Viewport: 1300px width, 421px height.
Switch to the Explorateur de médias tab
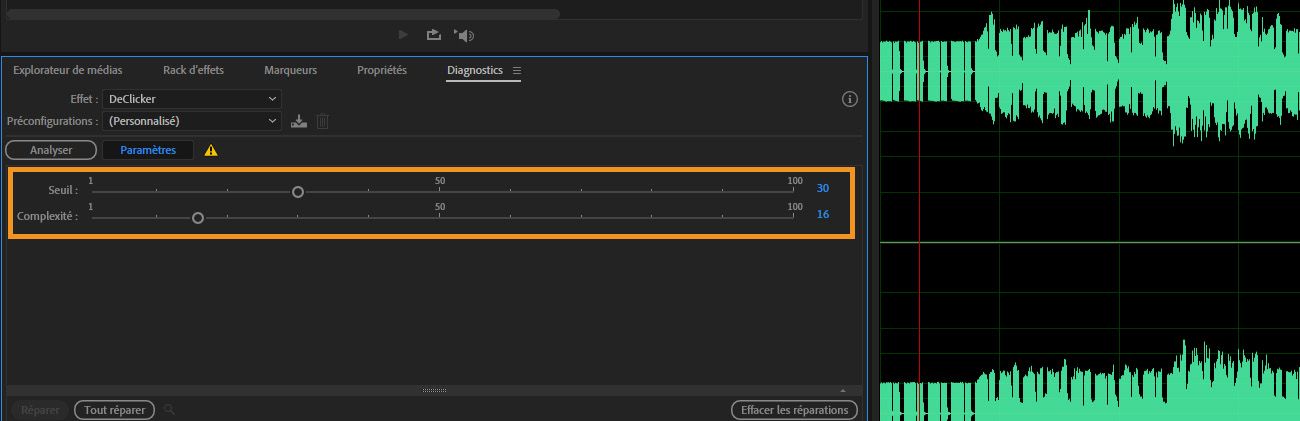pos(68,71)
